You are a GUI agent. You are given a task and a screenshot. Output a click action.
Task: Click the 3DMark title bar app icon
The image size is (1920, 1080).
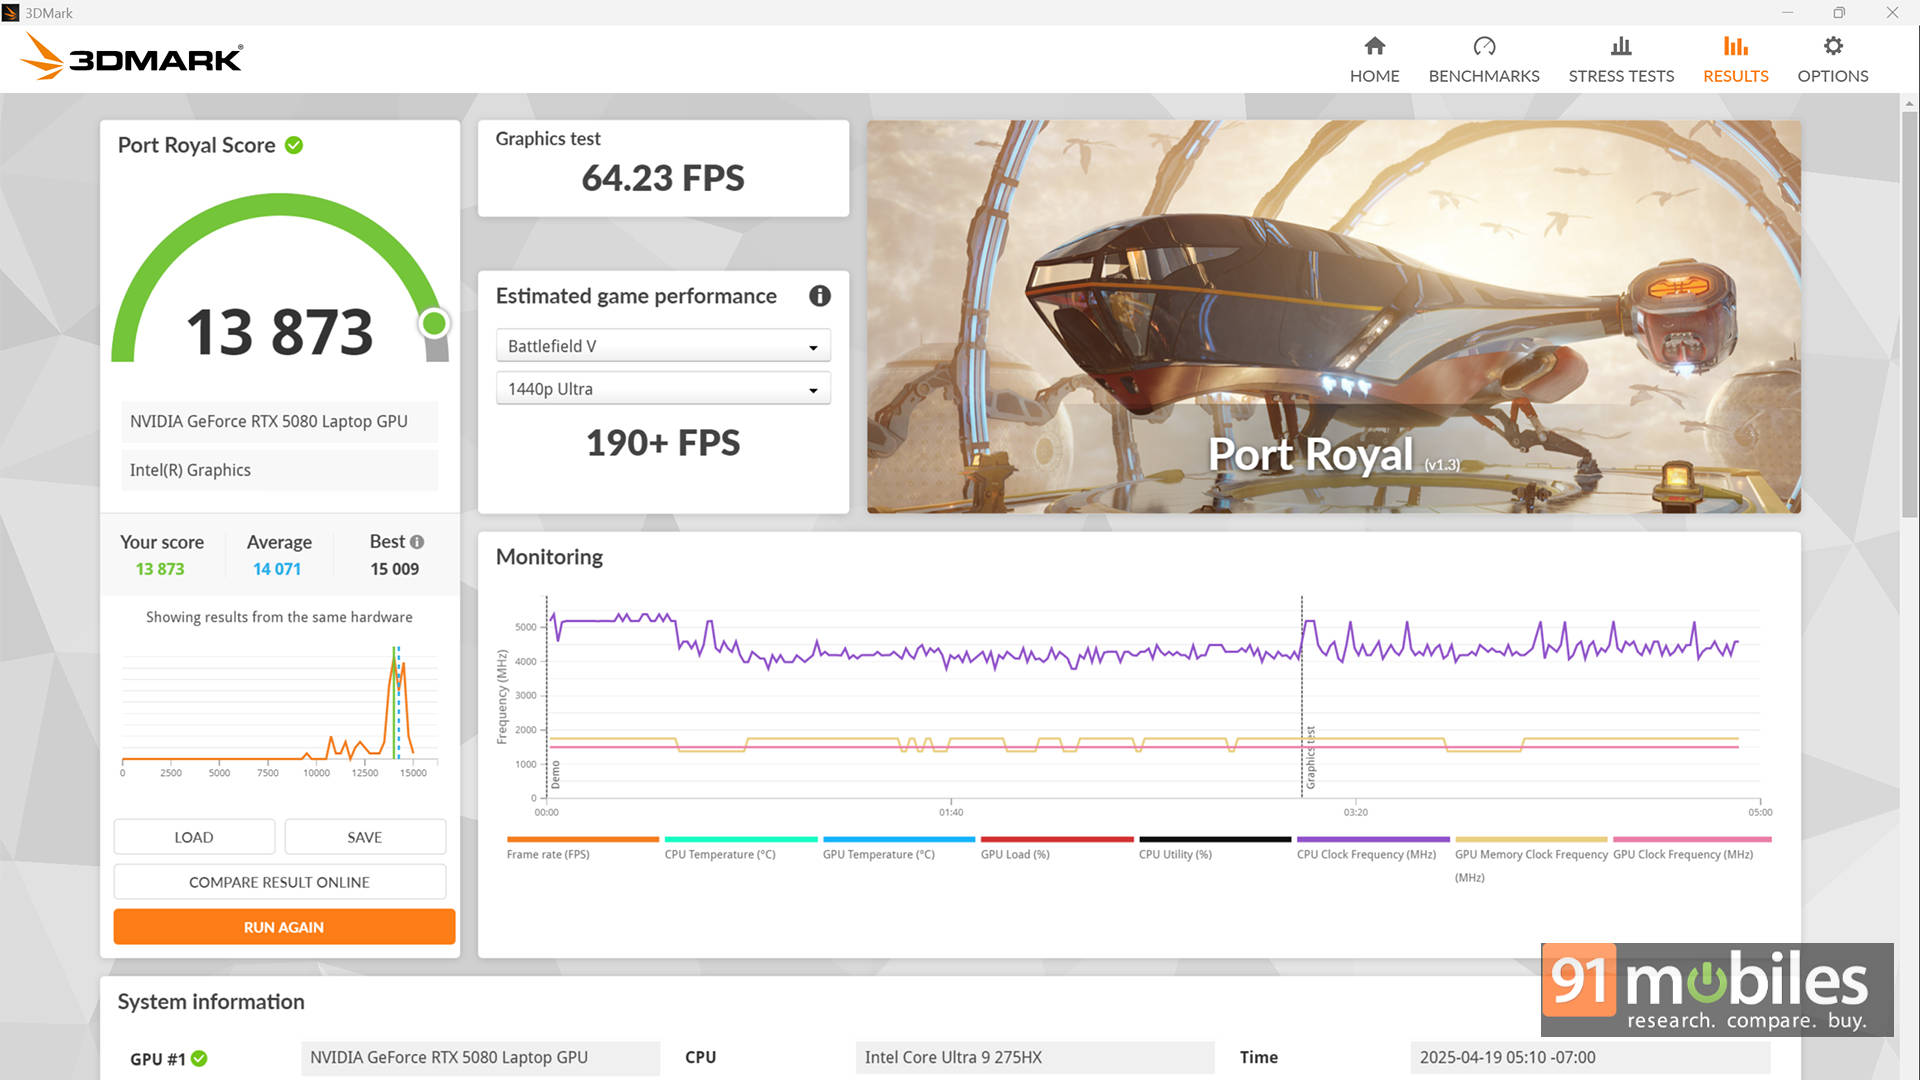(x=10, y=13)
